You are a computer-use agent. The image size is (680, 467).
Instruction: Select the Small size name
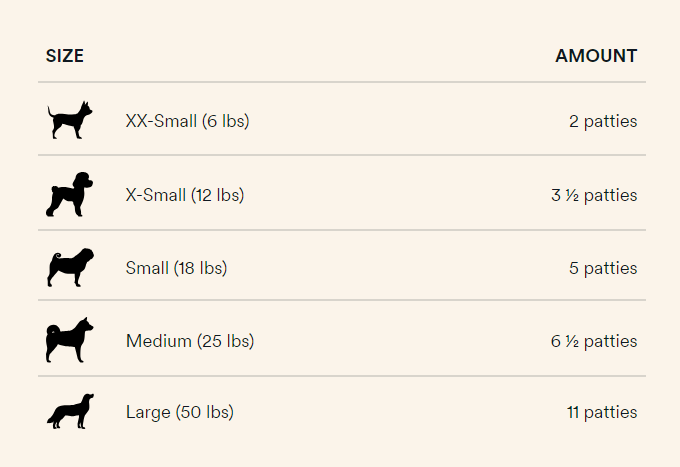(147, 268)
